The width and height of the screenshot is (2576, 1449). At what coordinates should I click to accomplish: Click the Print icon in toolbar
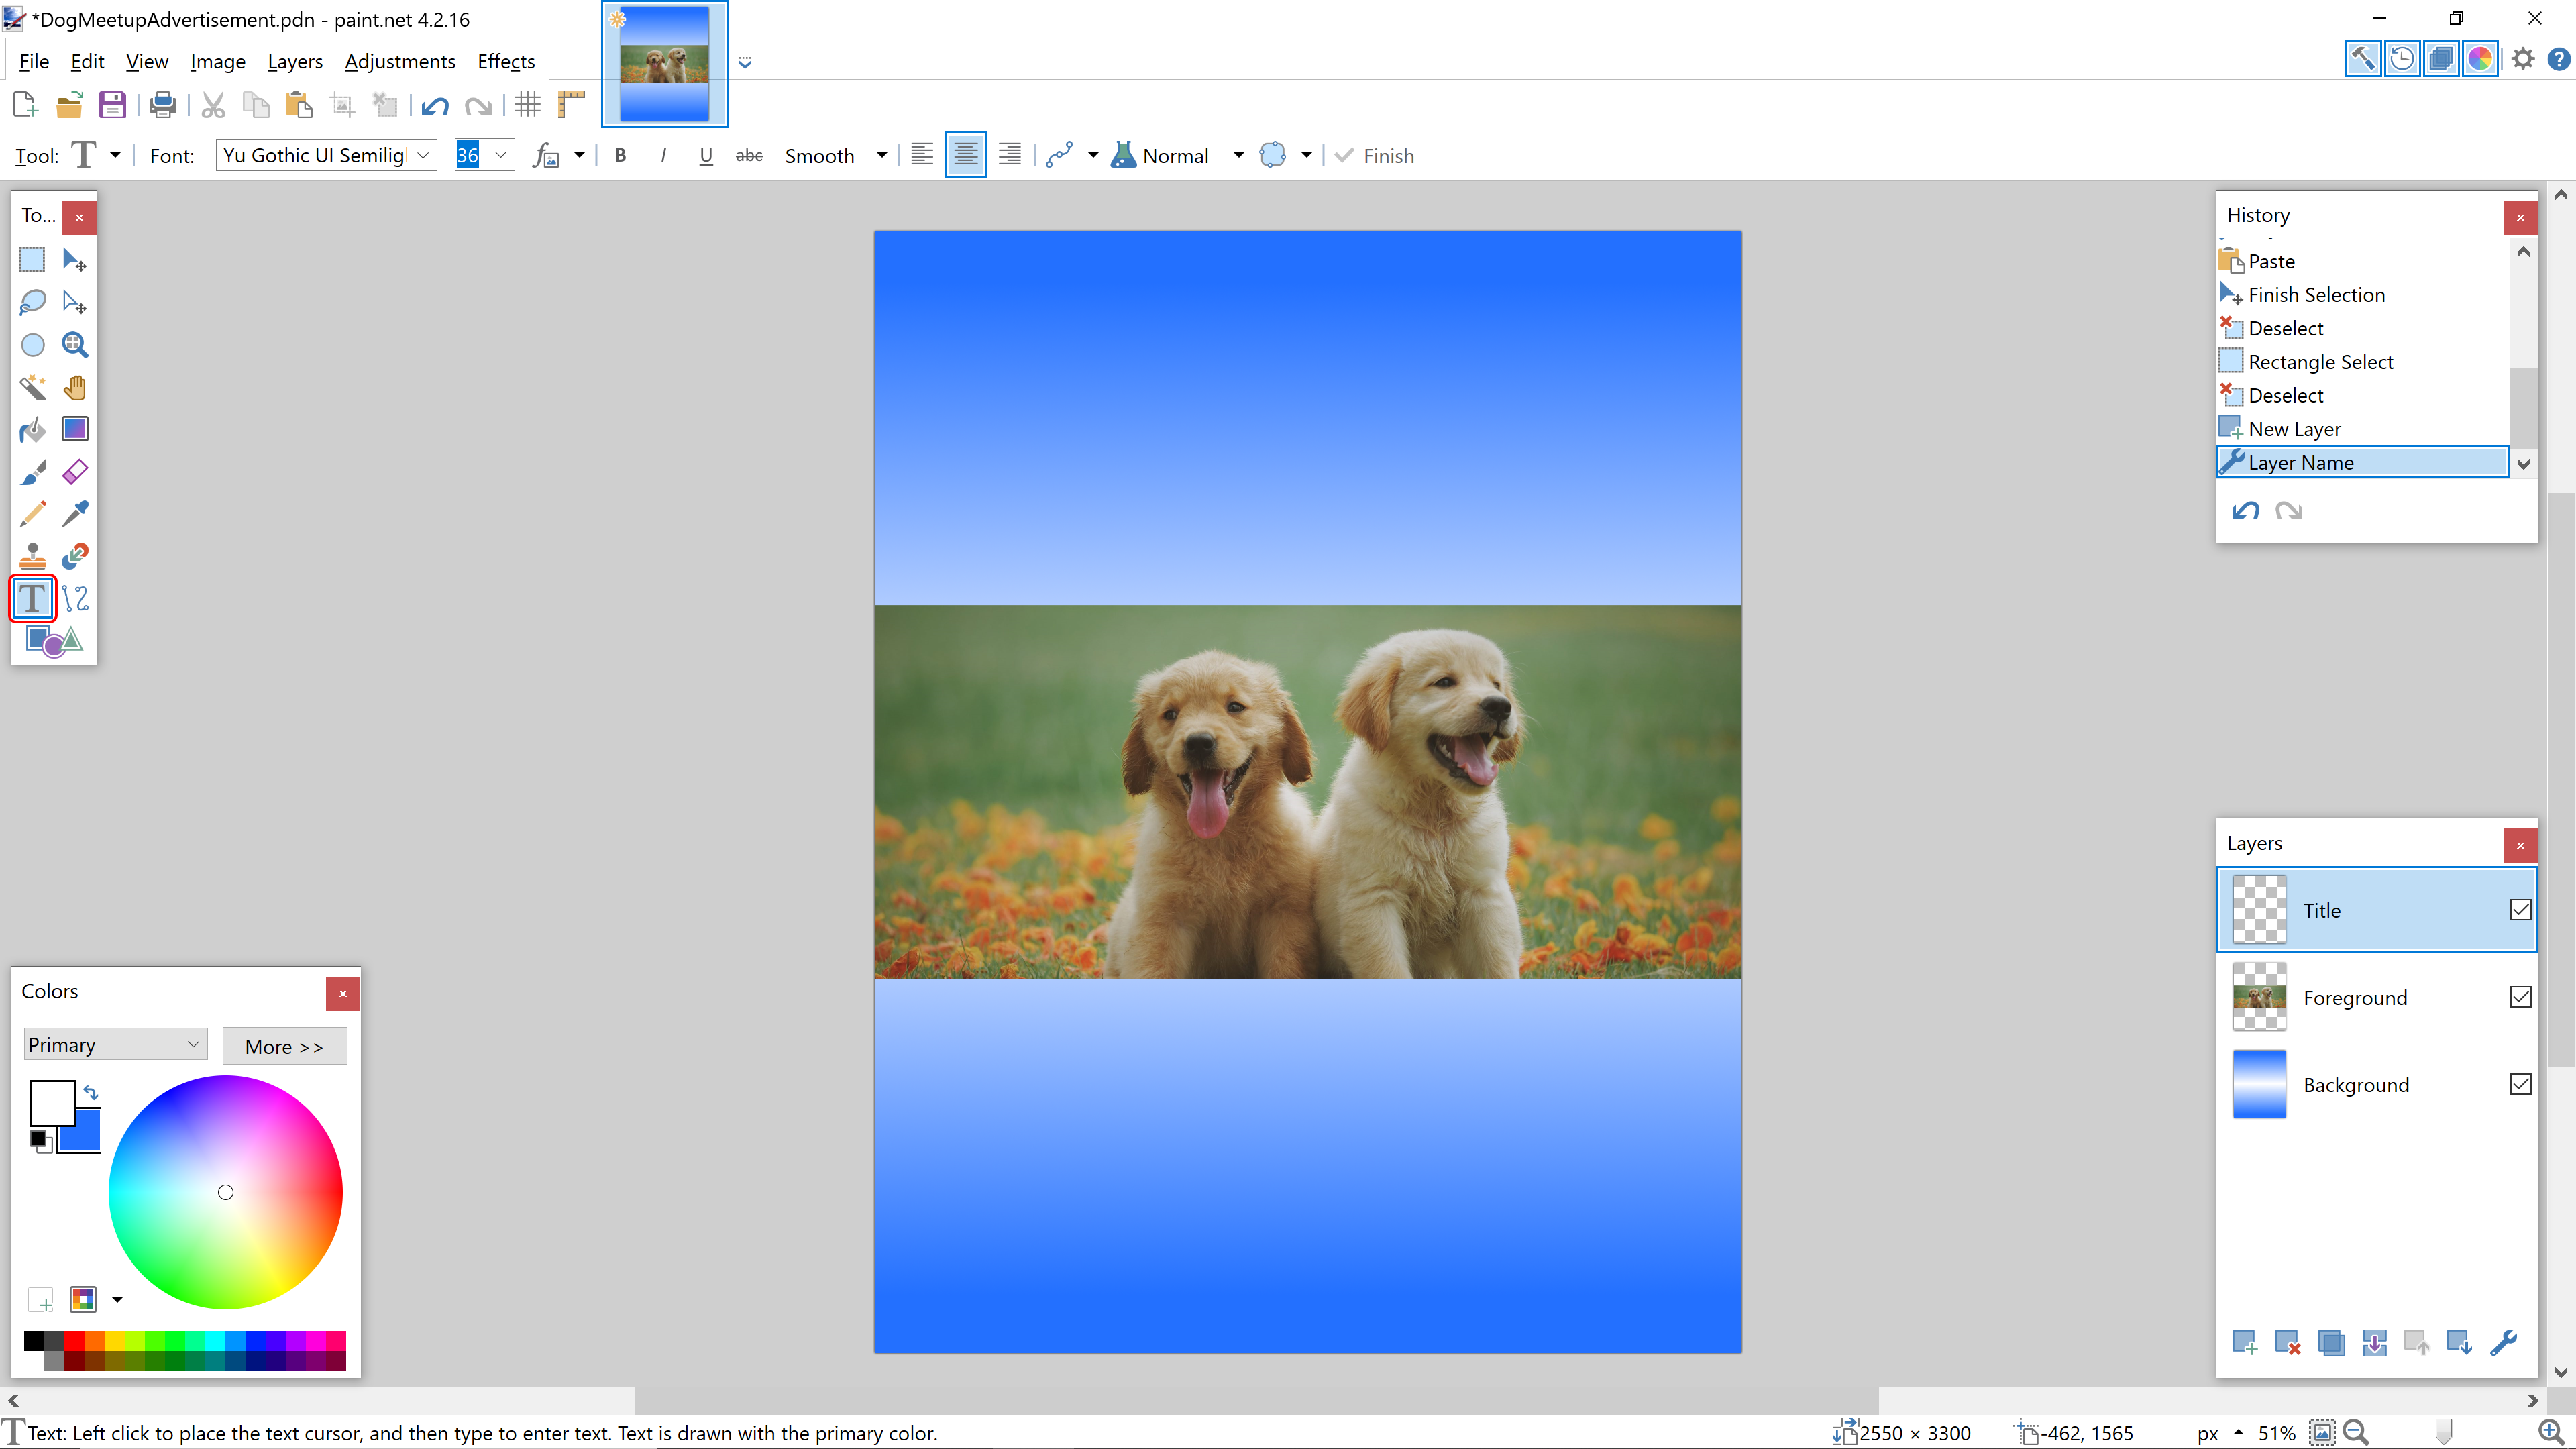162,105
